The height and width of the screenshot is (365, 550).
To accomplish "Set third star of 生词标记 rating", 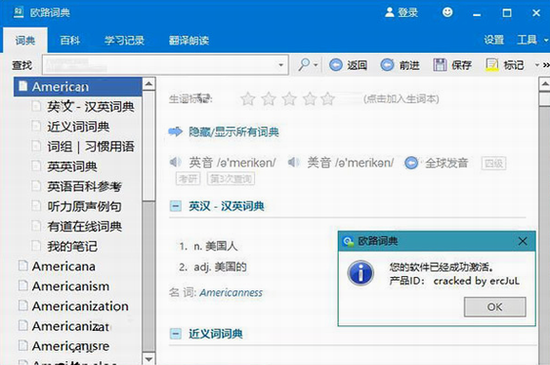I will pyautogui.click(x=289, y=99).
